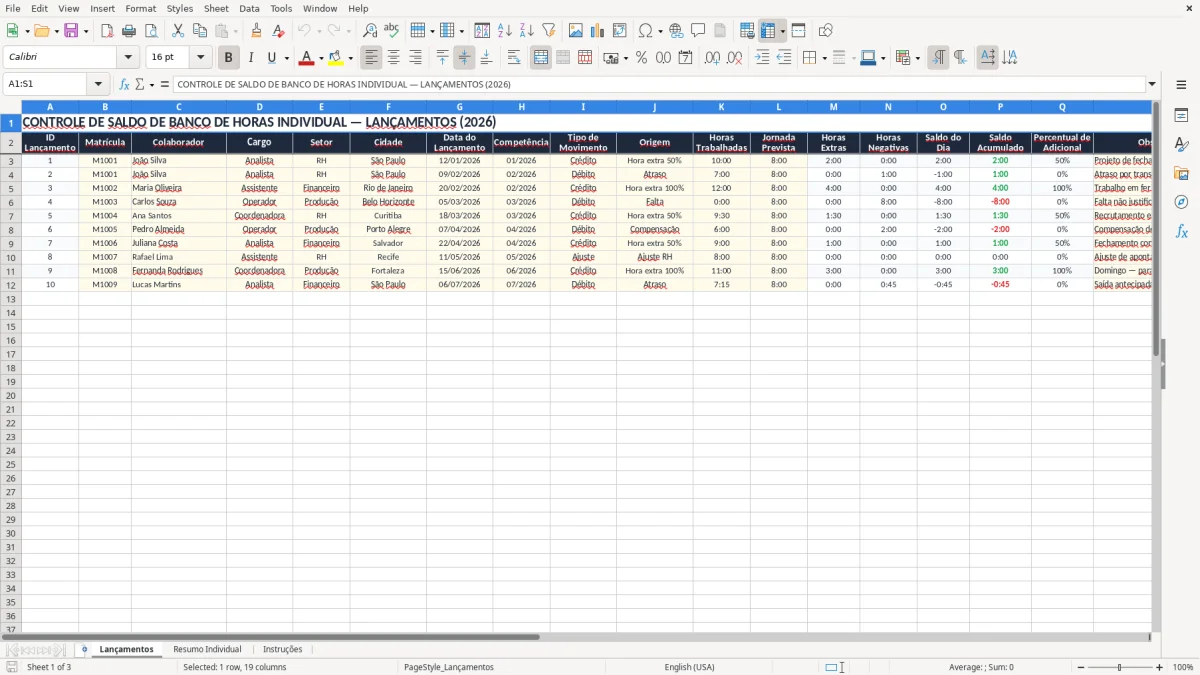Open the Data menu
This screenshot has width=1200, height=675.
click(249, 8)
